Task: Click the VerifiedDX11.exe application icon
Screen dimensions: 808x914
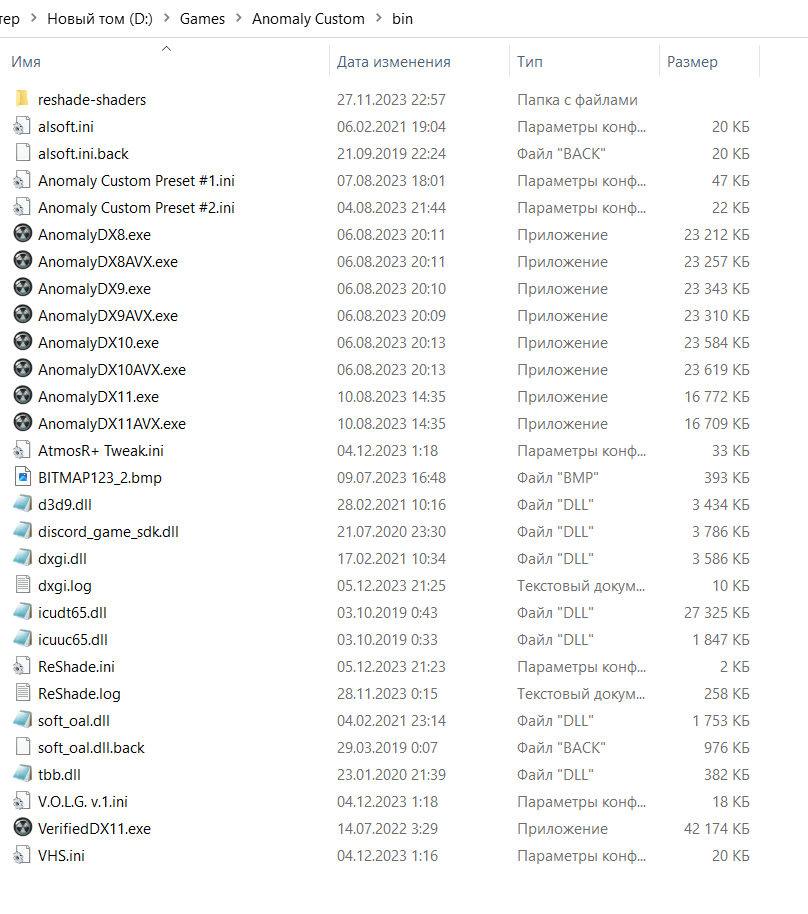Action: 22,828
